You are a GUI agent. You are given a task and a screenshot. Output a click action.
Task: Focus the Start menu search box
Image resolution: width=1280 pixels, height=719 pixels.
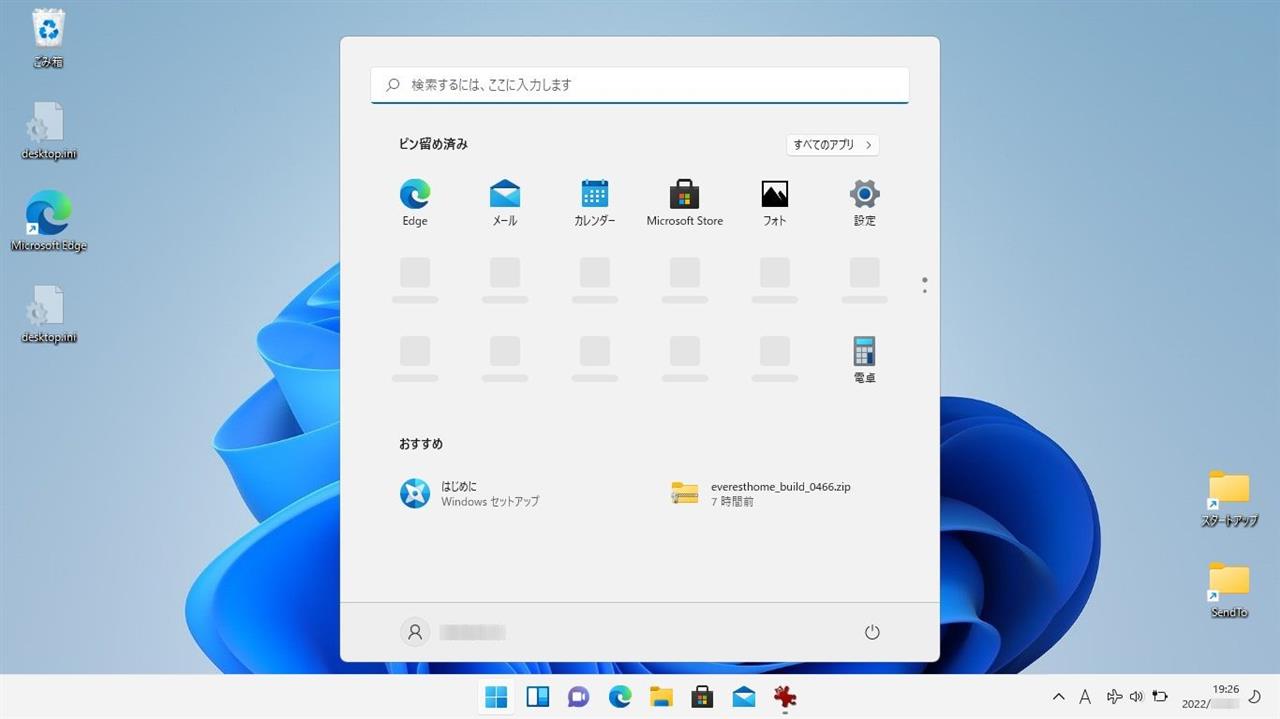click(x=640, y=85)
